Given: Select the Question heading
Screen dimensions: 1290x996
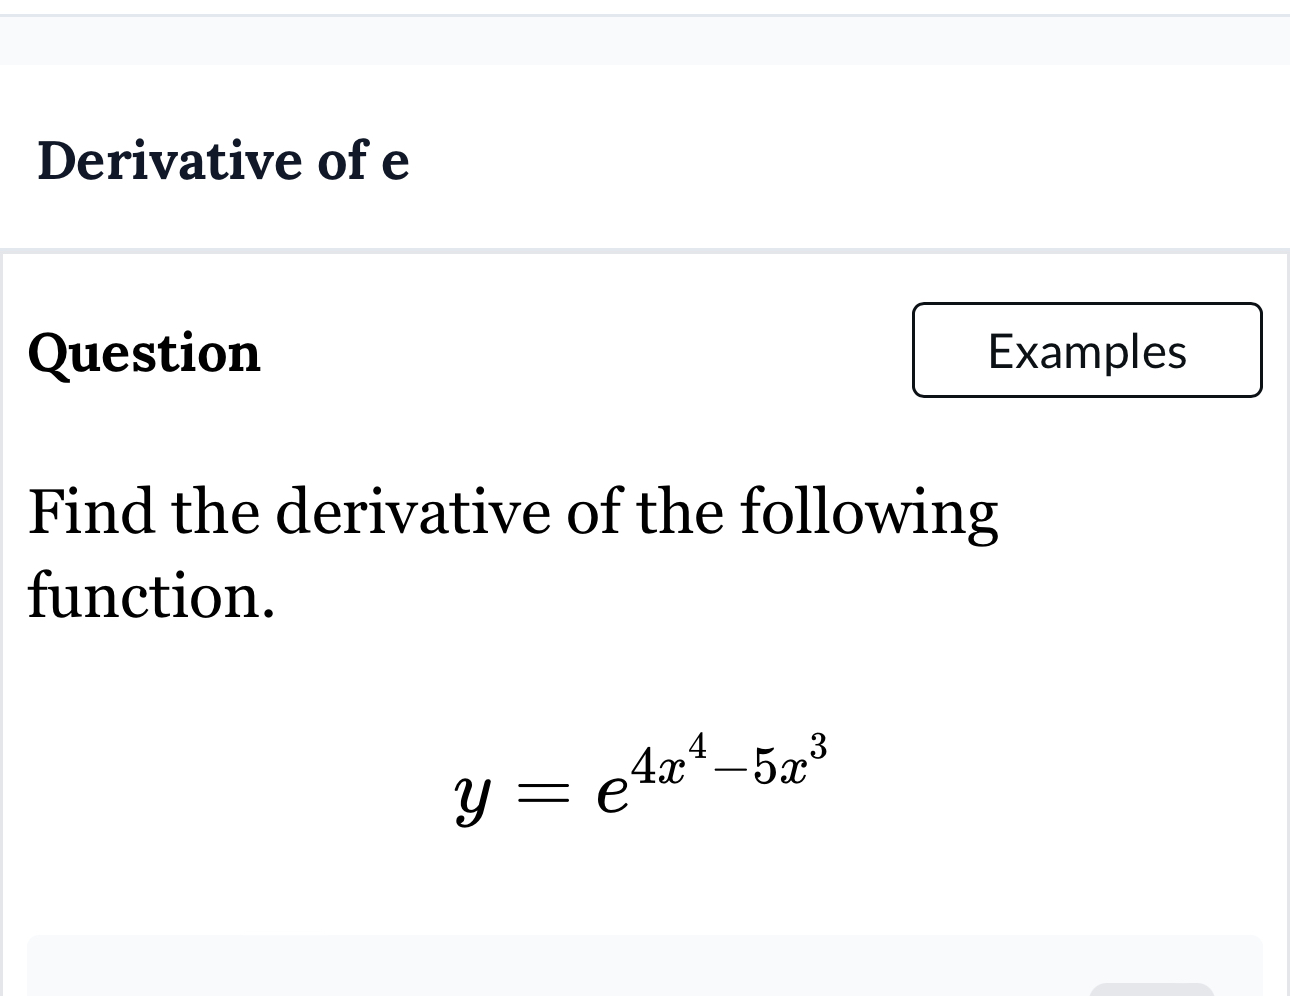Looking at the screenshot, I should pyautogui.click(x=143, y=353).
